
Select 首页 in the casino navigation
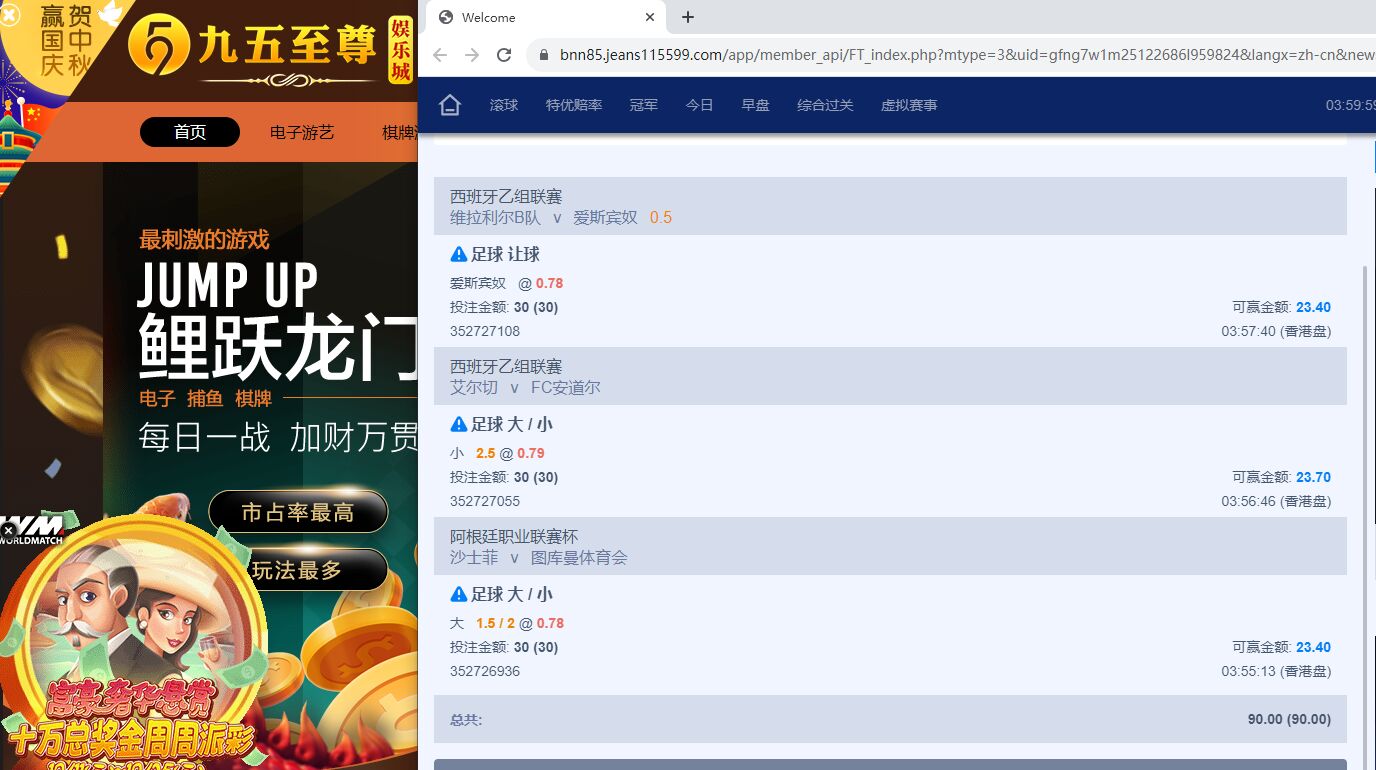190,132
